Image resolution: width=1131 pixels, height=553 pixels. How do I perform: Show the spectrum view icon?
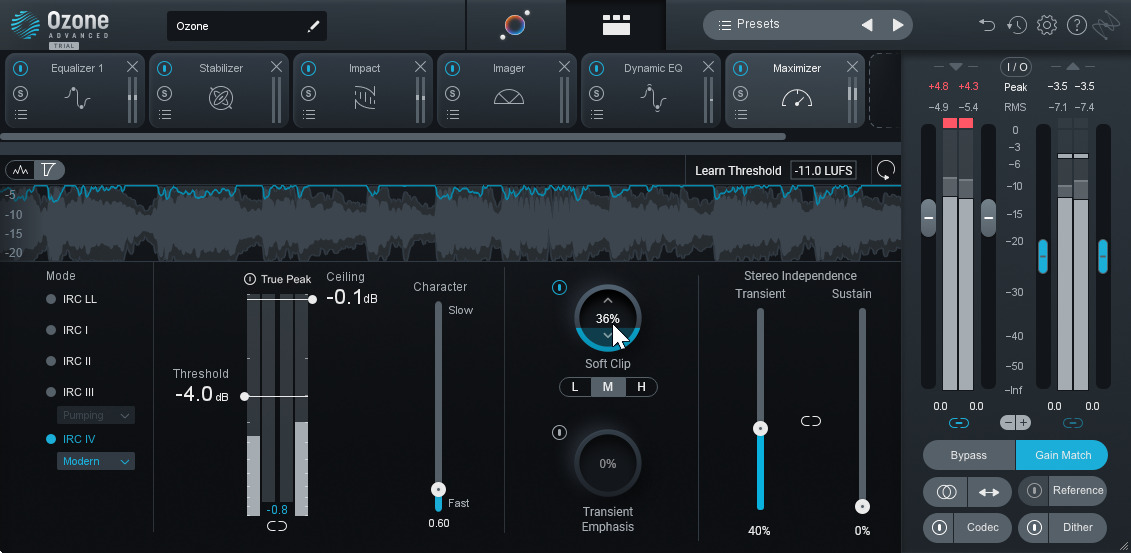click(x=21, y=170)
